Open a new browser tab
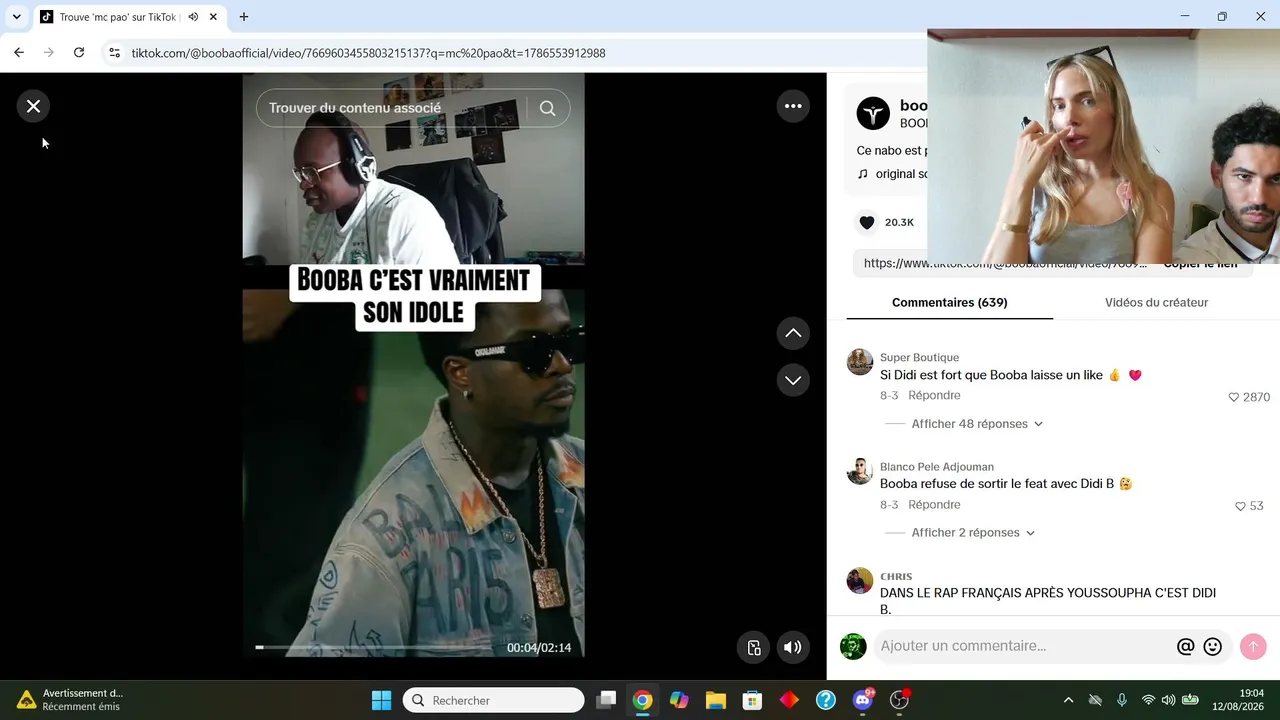Screen dimensions: 1280x720 [244, 17]
